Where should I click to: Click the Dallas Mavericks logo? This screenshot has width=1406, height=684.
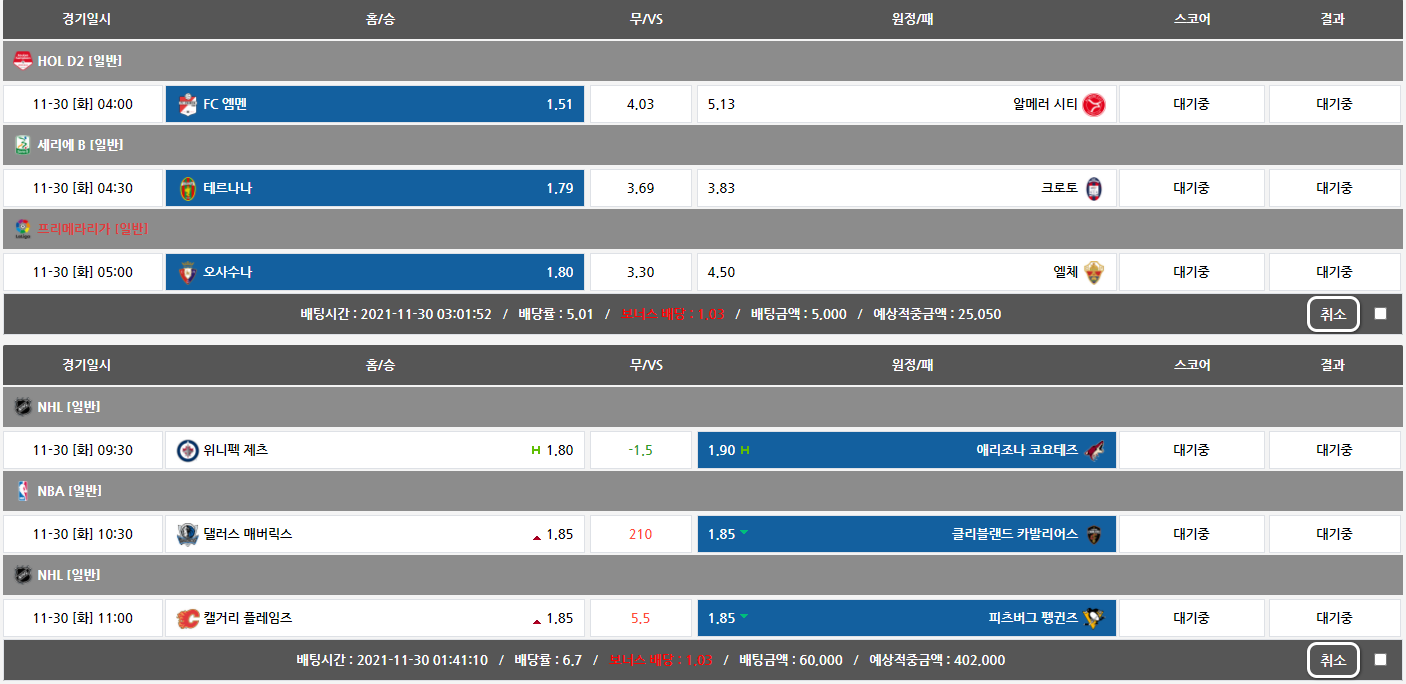[187, 534]
